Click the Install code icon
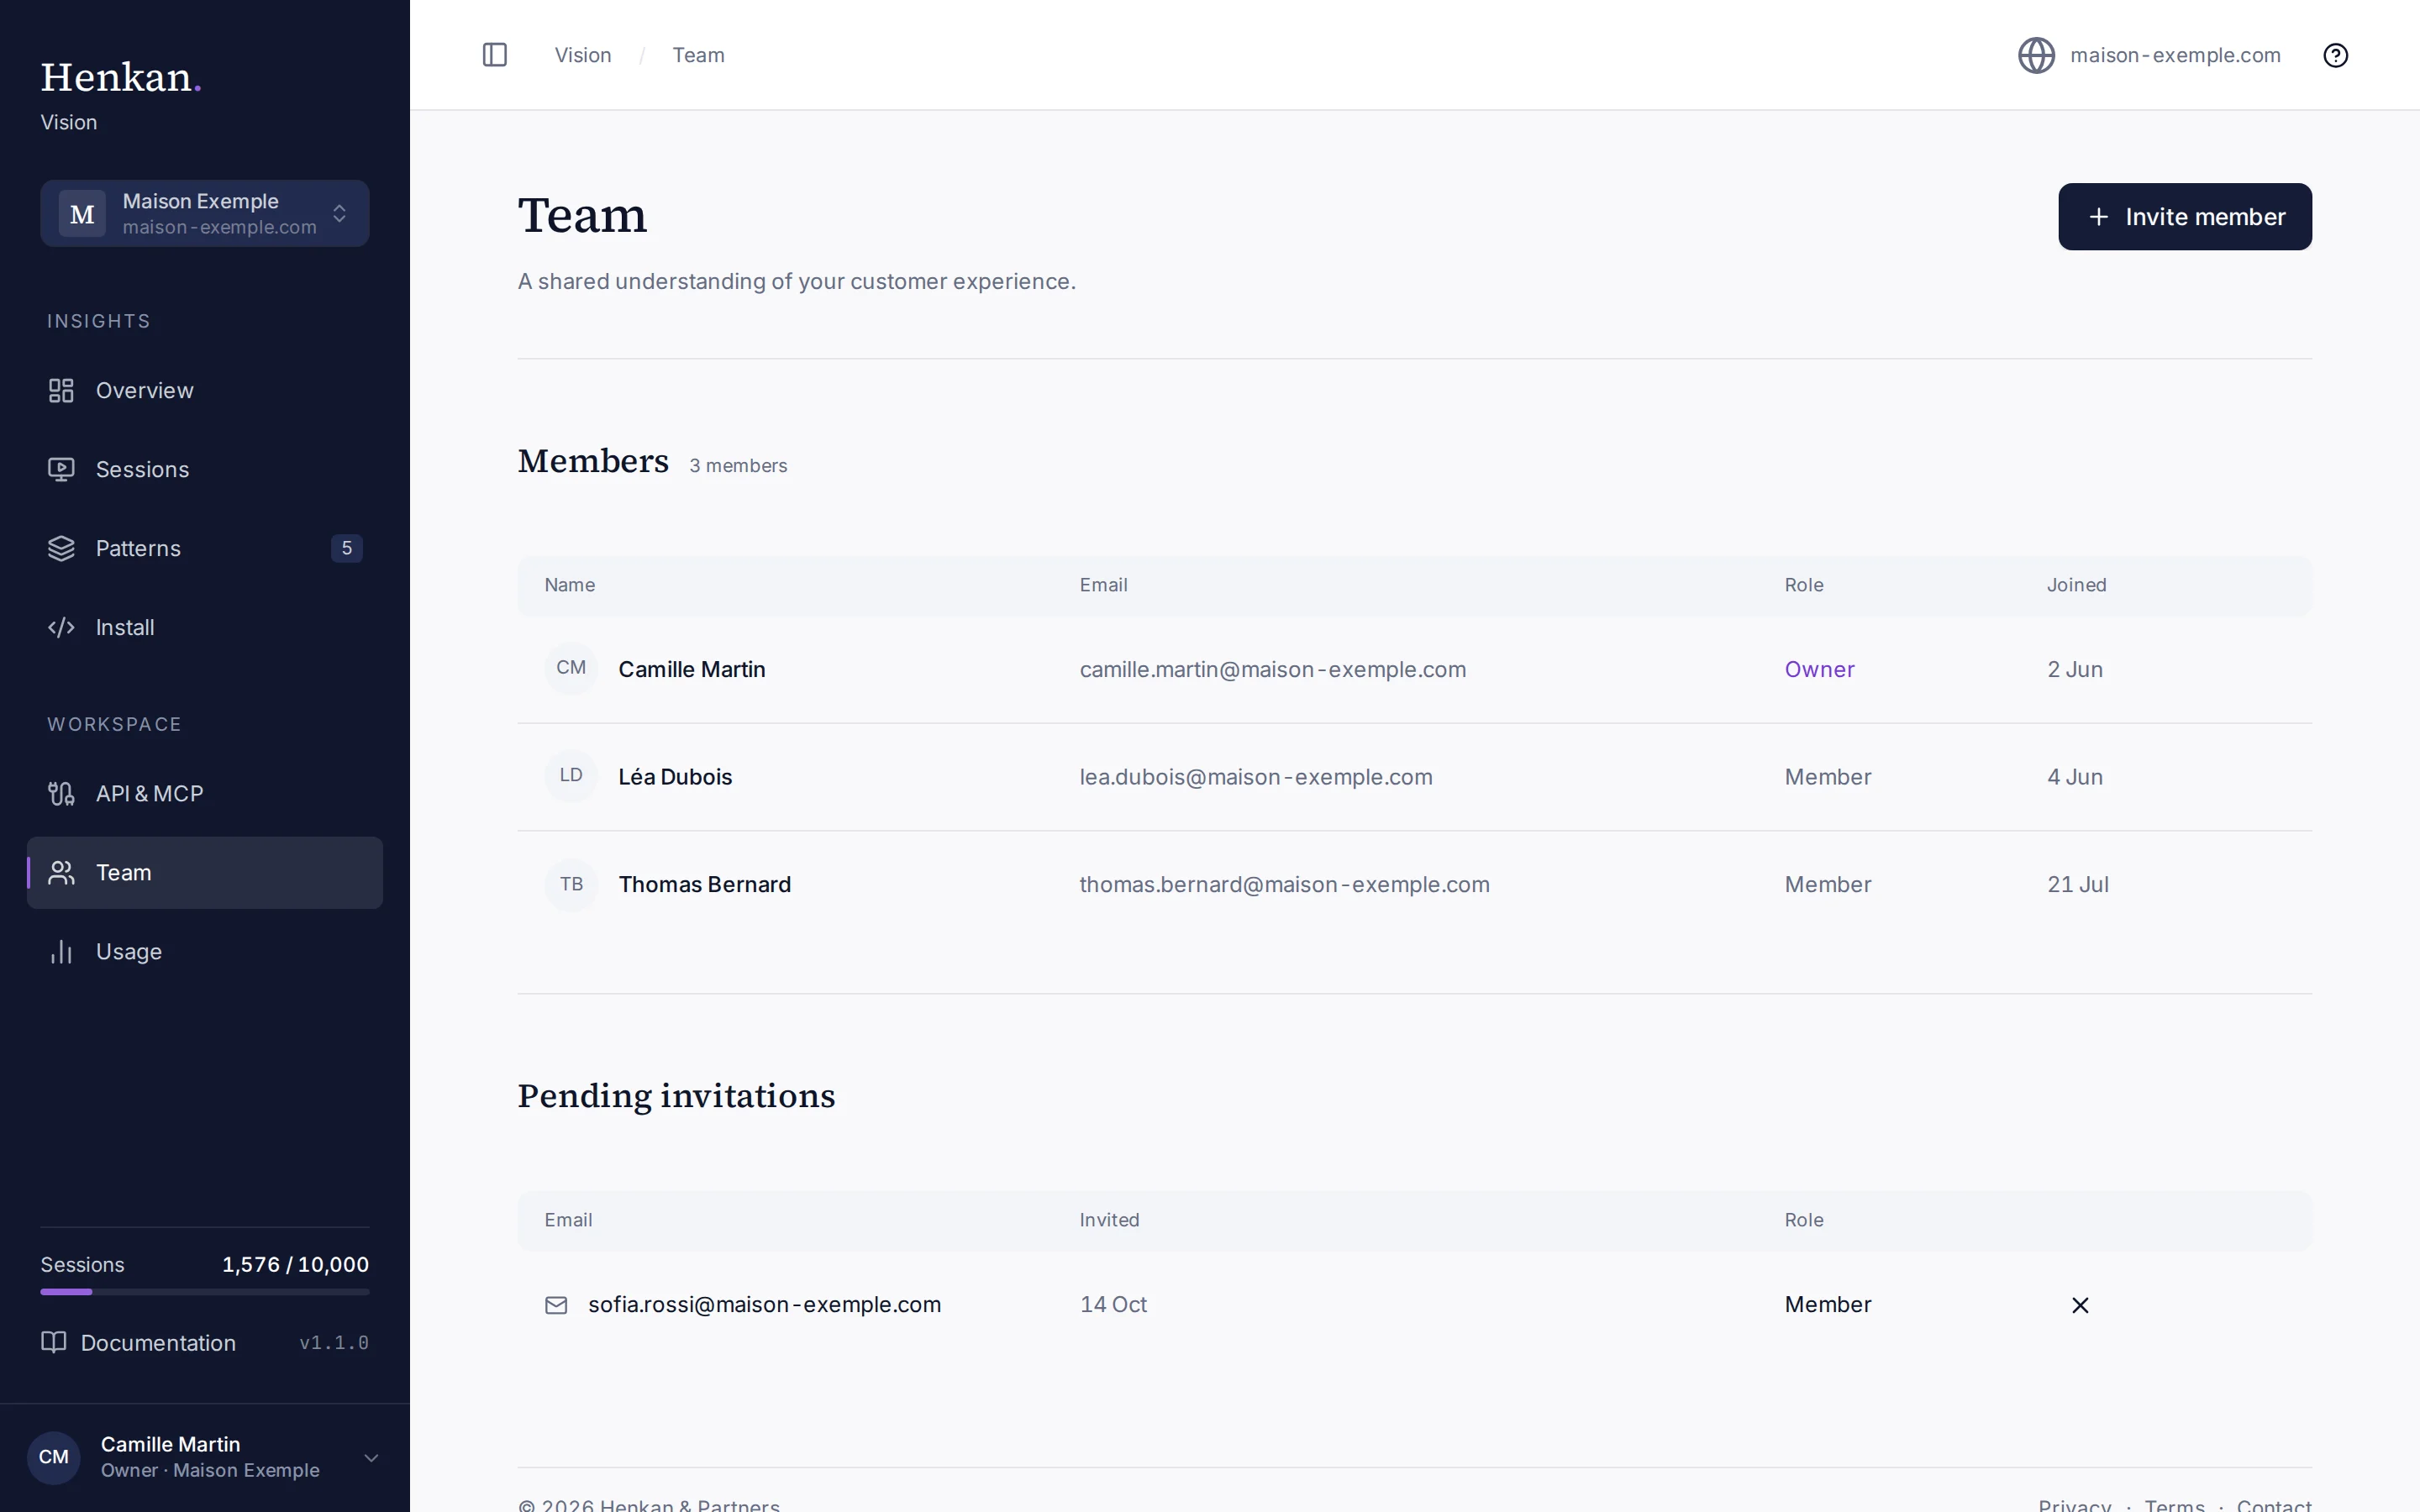The image size is (2420, 1512). click(x=61, y=627)
